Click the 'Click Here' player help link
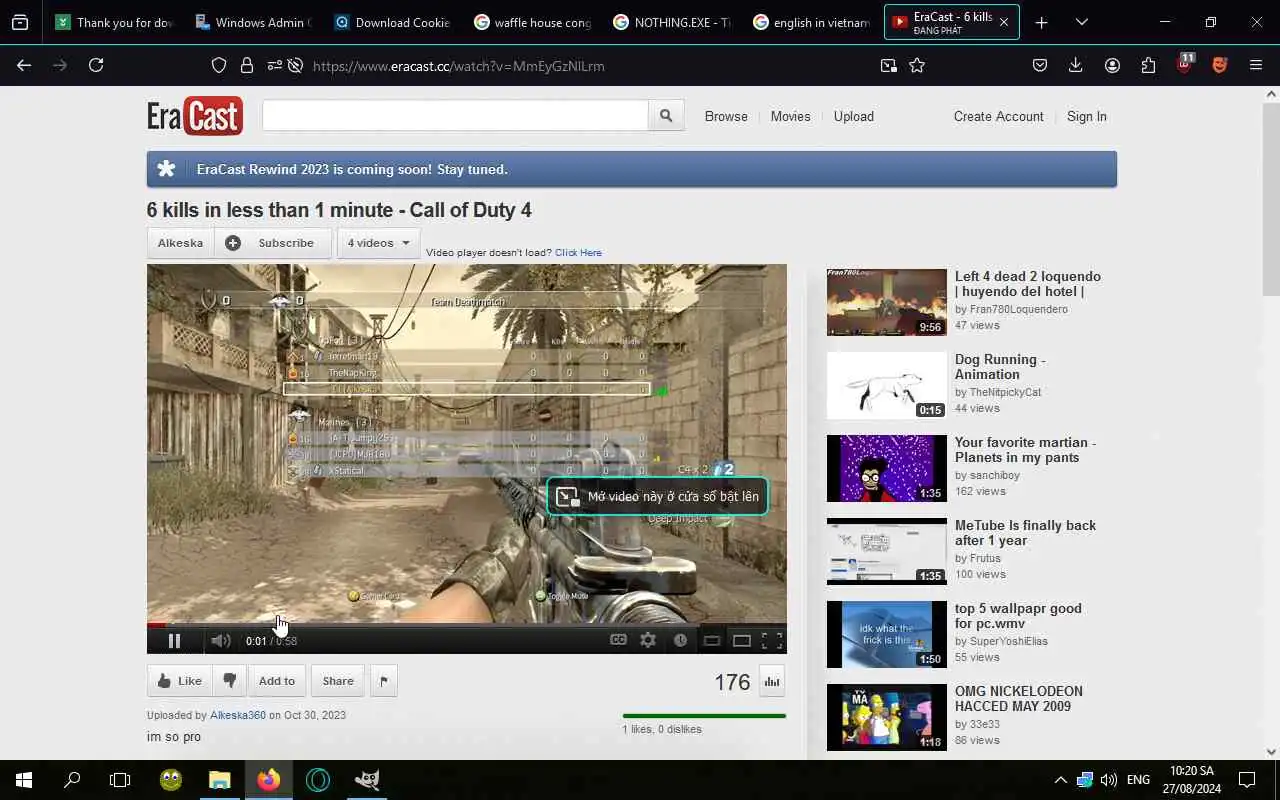1280x800 pixels. 578,253
